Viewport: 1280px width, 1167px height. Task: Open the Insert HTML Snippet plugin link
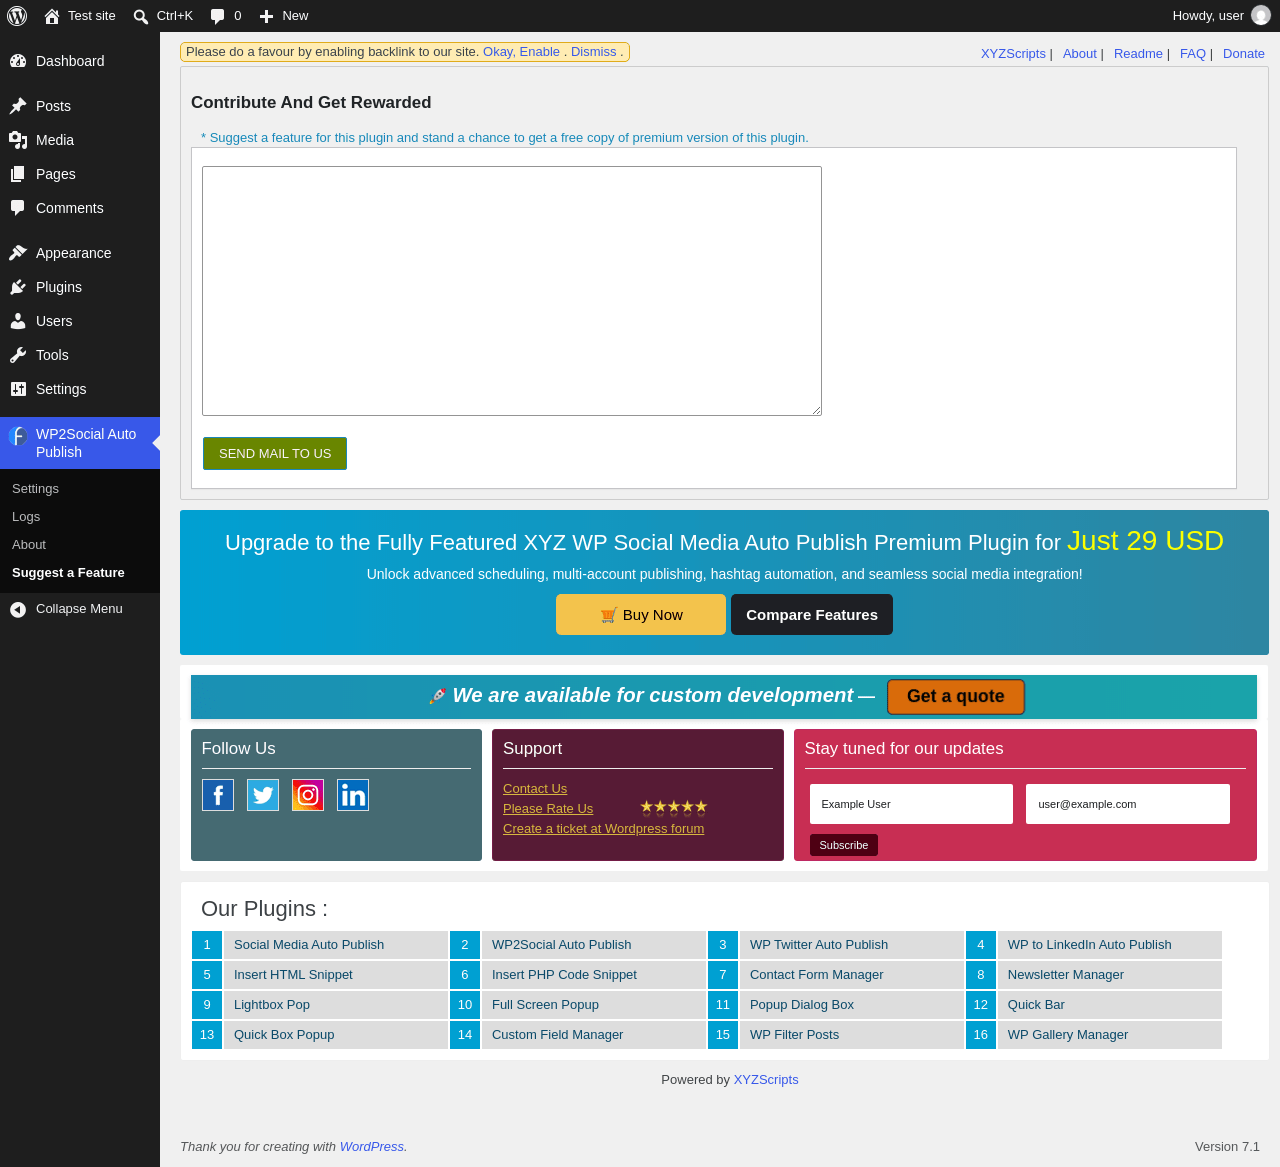point(293,975)
